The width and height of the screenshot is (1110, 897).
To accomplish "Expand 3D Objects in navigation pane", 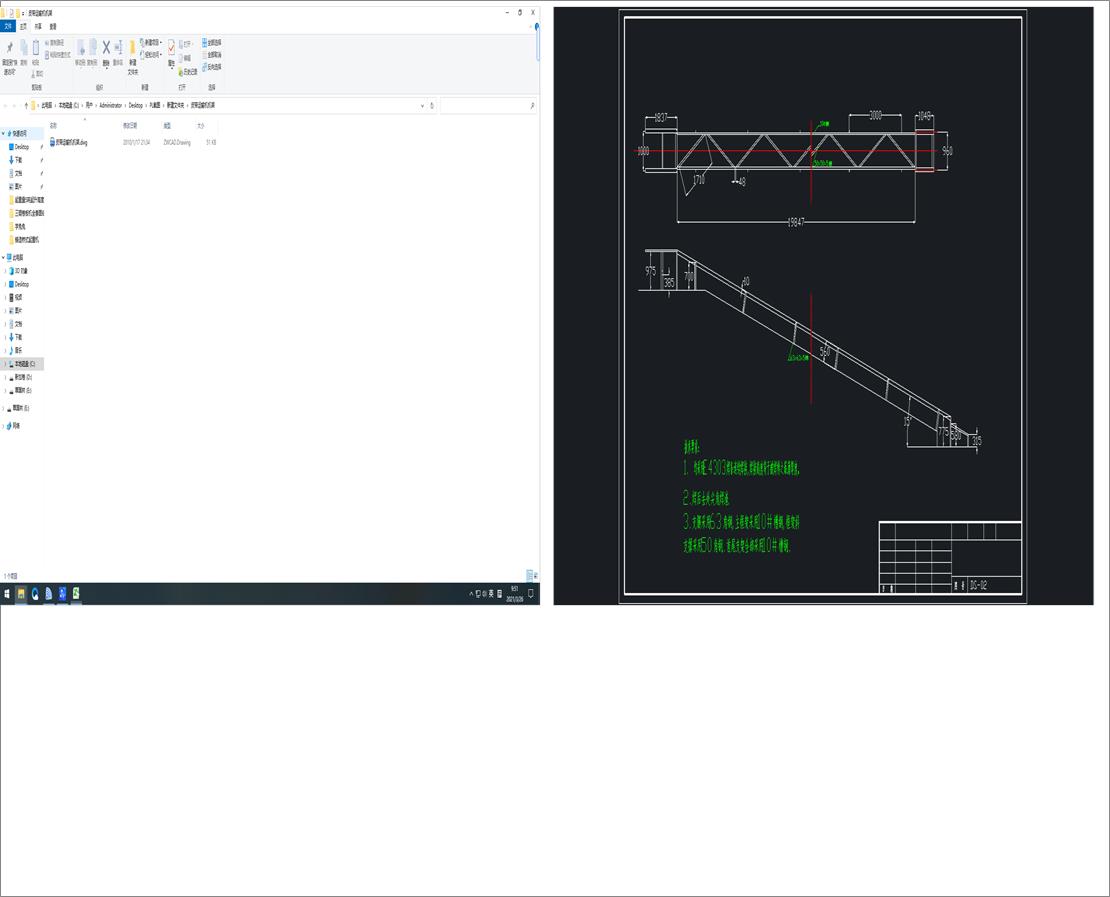I will 6,271.
